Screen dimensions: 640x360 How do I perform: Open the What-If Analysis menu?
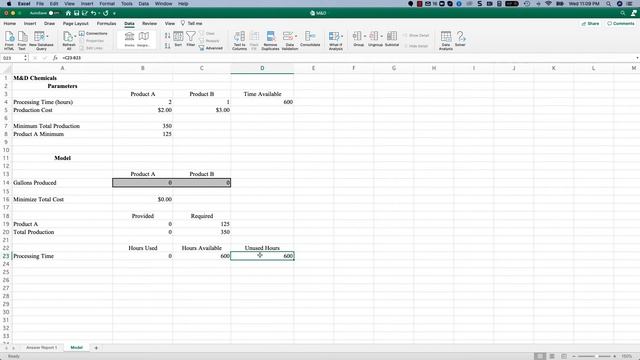[336, 40]
